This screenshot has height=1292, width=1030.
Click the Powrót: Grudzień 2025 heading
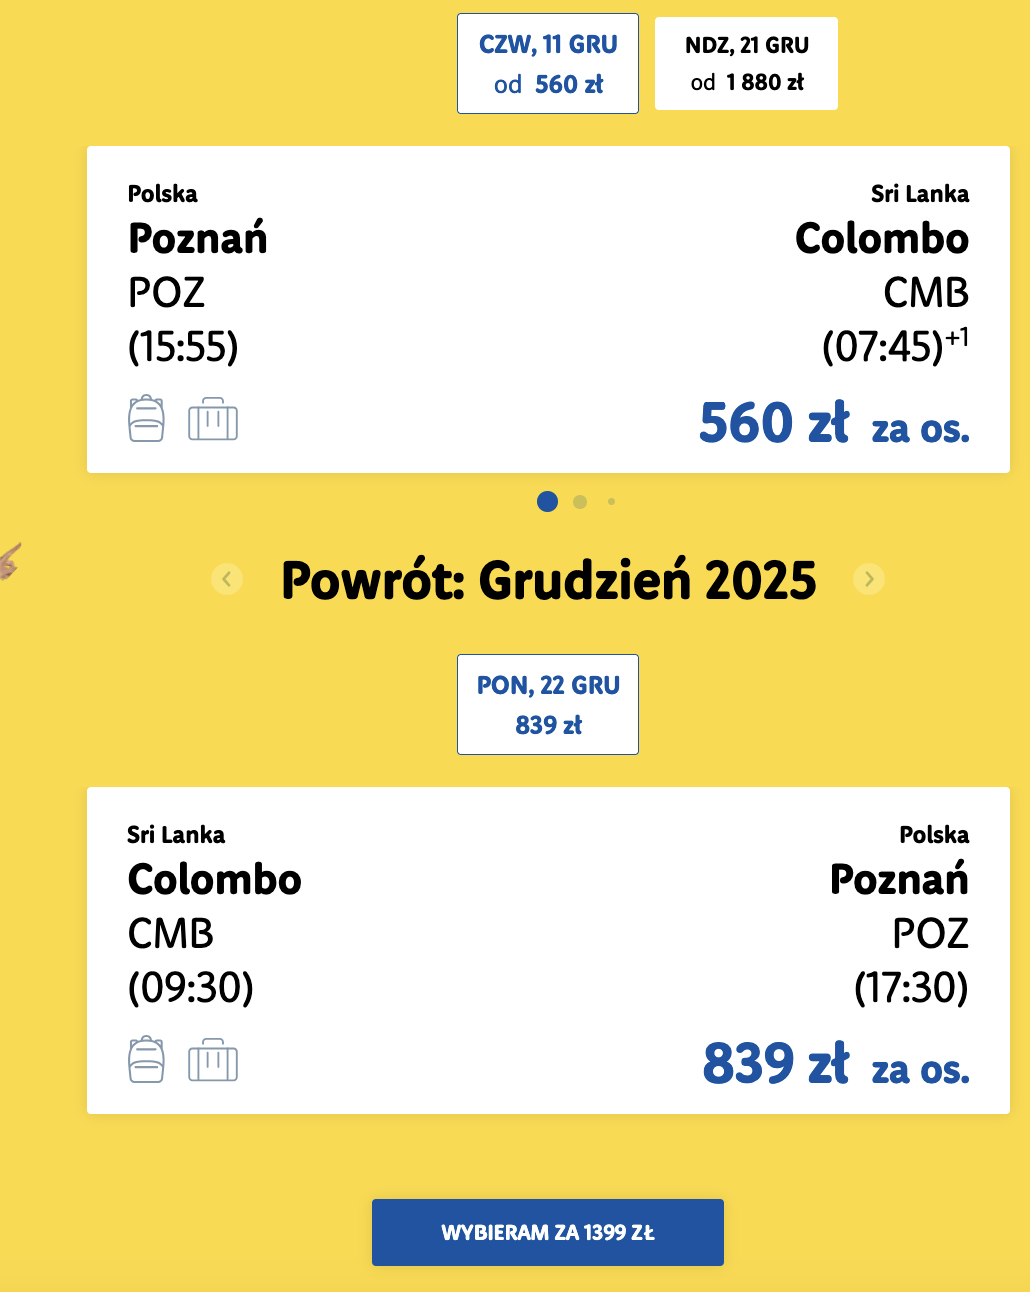pyautogui.click(x=548, y=581)
